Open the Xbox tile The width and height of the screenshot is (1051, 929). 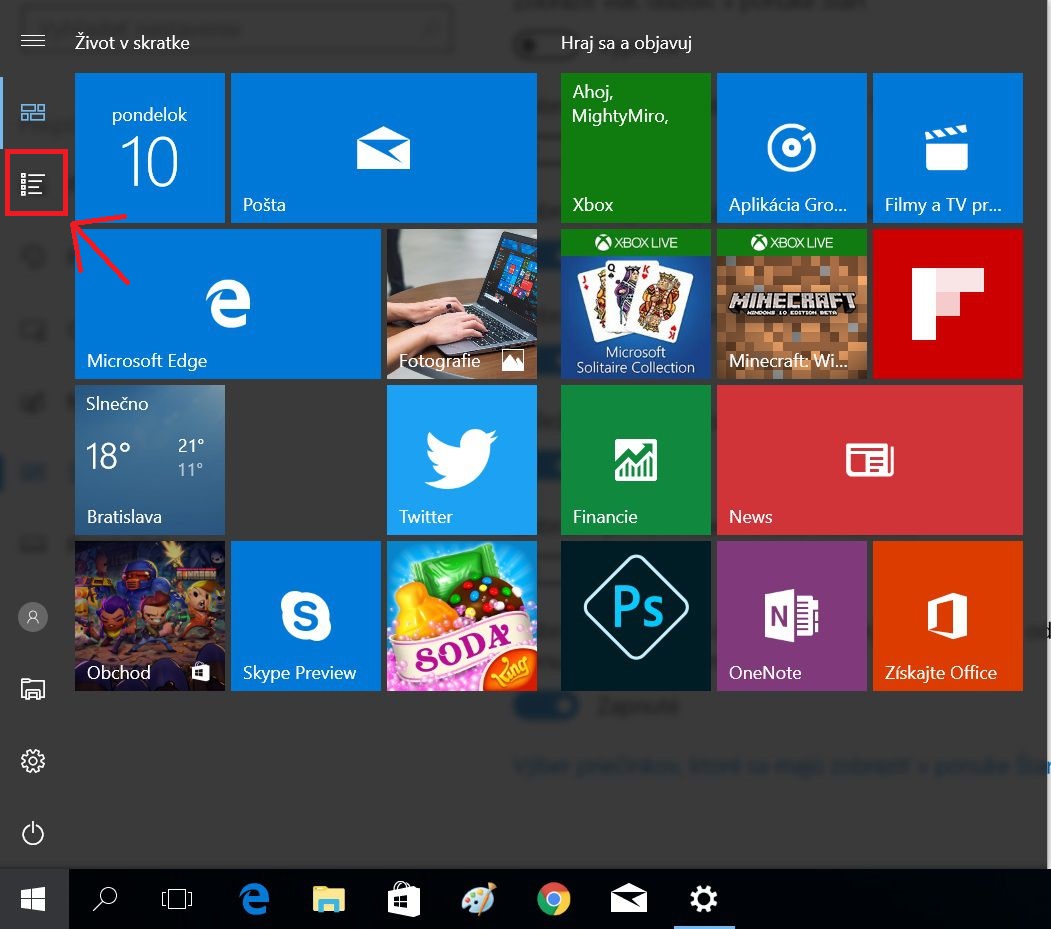(x=635, y=147)
